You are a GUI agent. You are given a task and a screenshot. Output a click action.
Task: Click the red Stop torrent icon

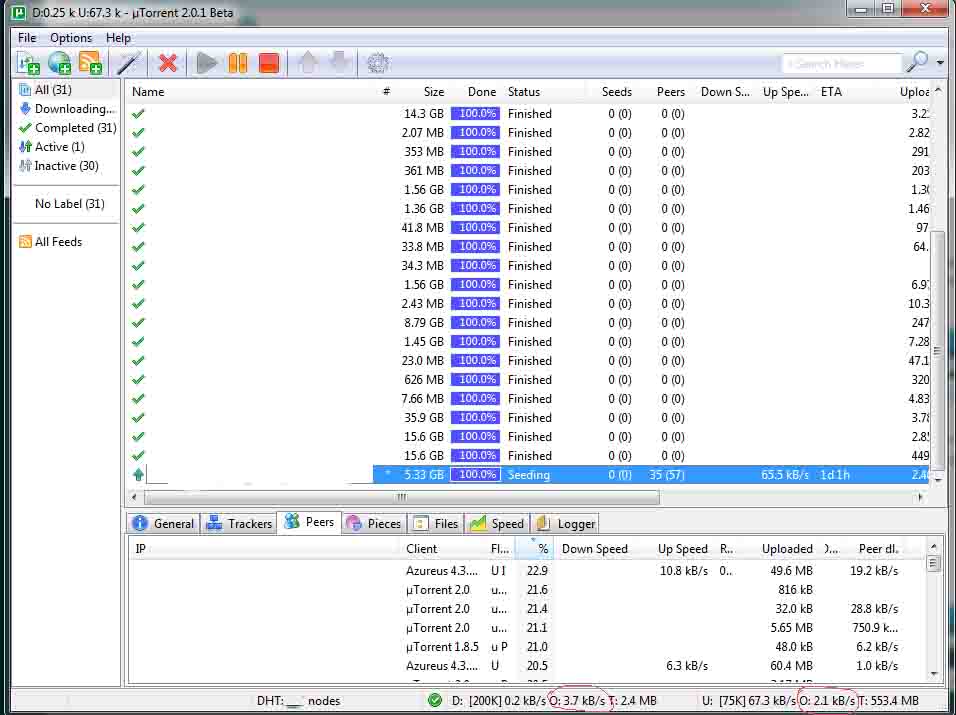268,63
